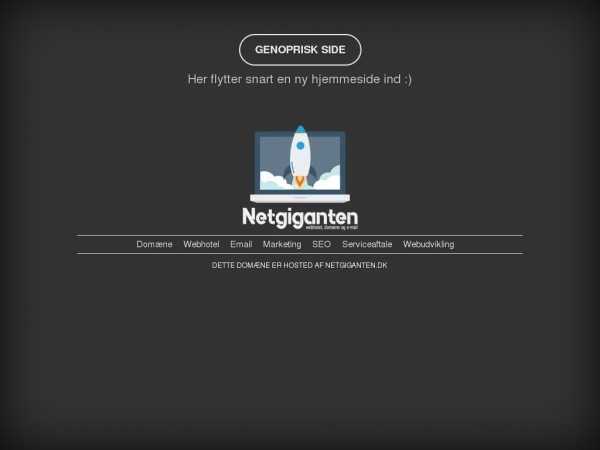
Task: Visit the SEO link
Action: (321, 244)
